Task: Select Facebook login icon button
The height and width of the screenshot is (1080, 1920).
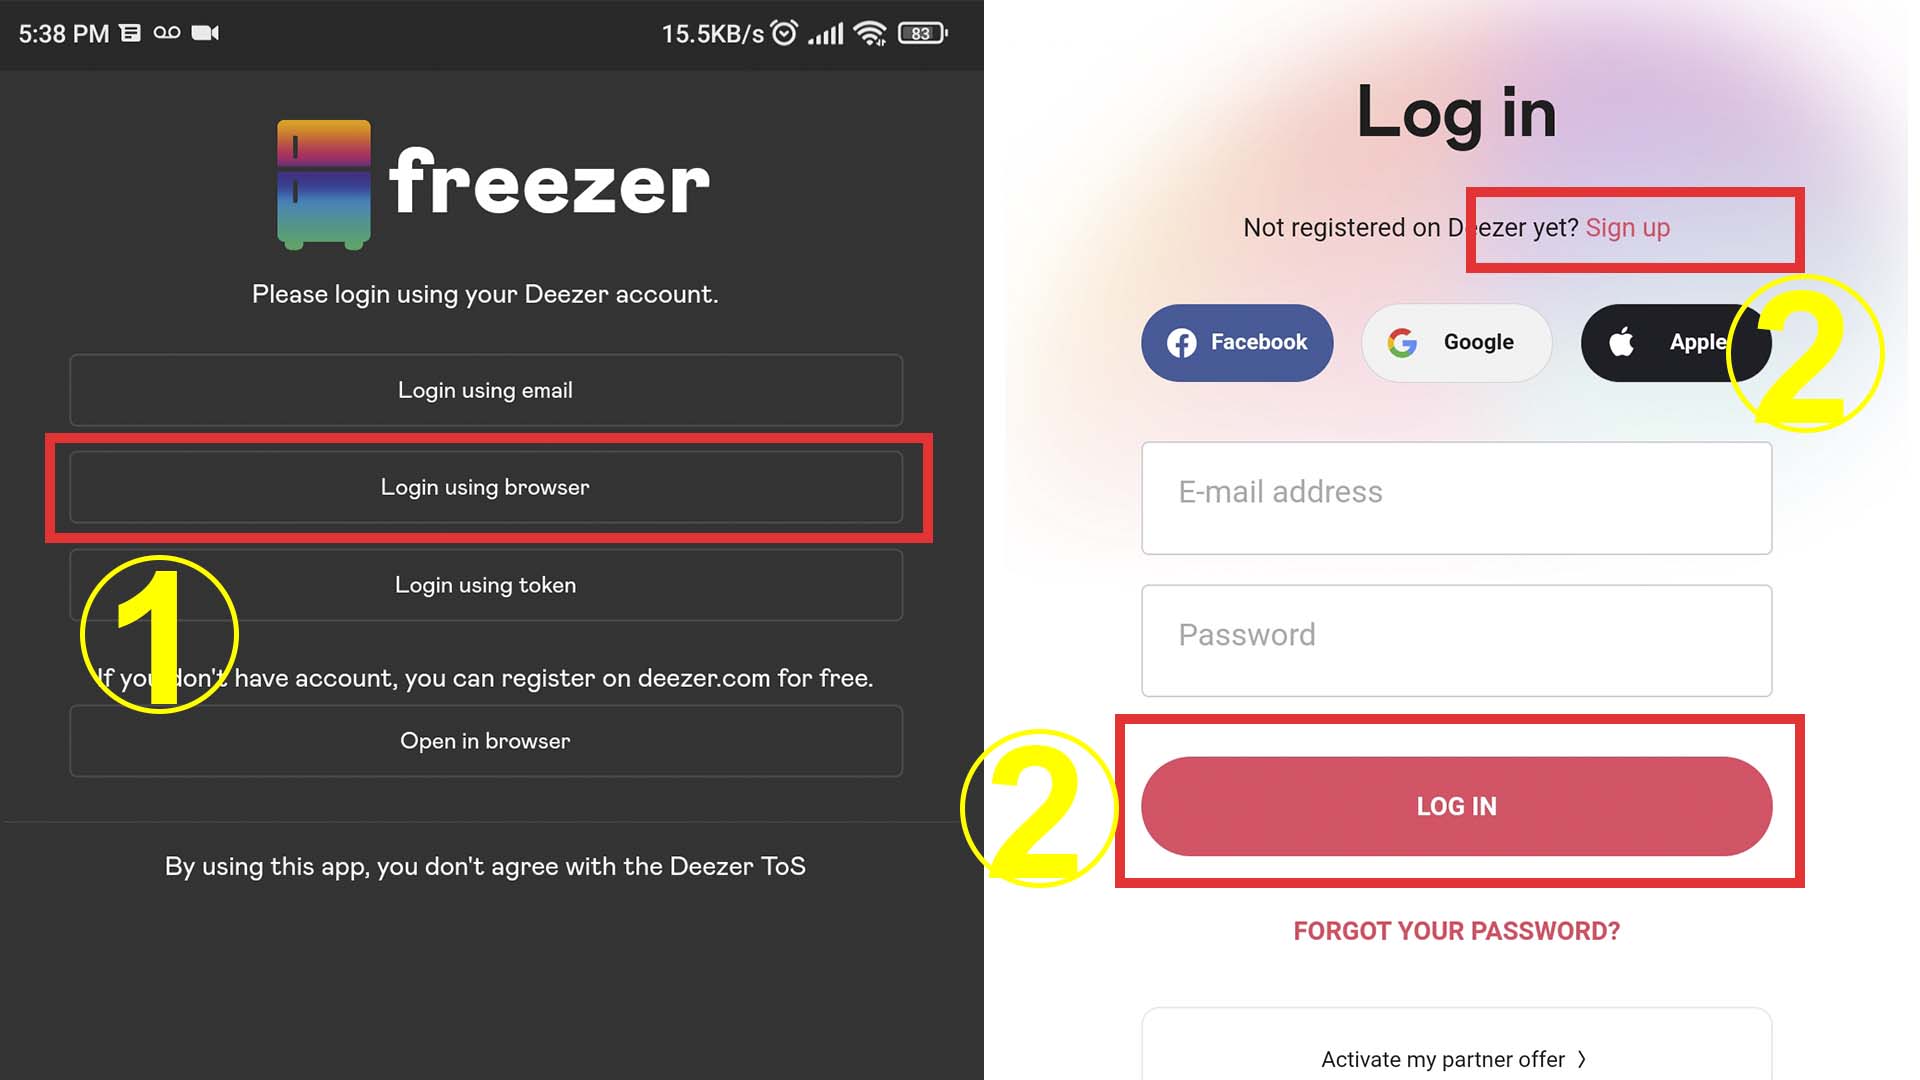Action: [1236, 343]
